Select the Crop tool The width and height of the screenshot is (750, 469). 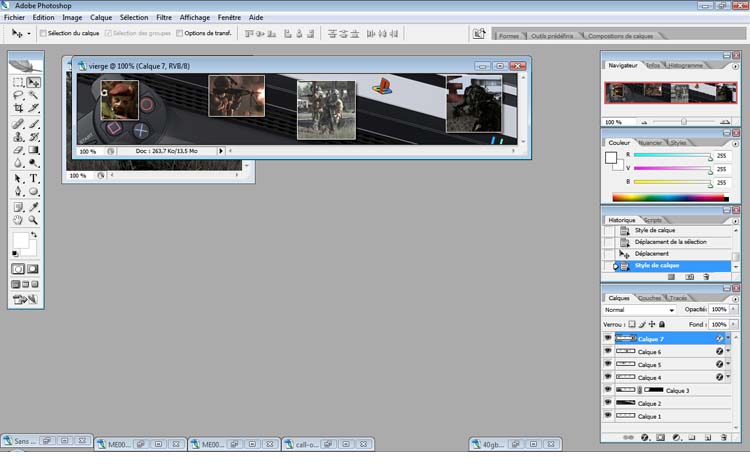tap(18, 108)
